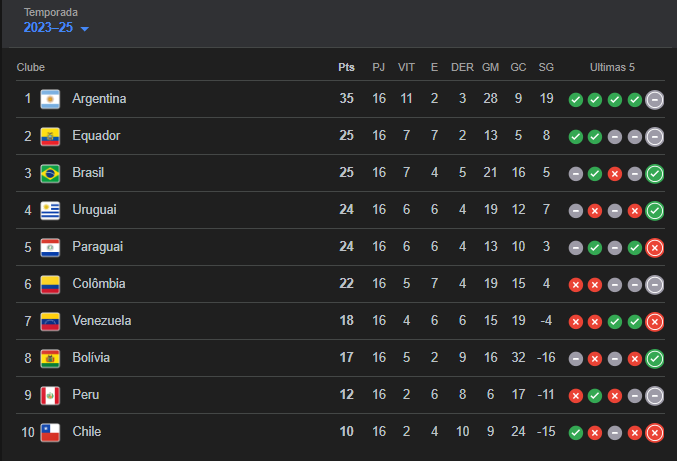
Task: Click Chile's latest match loss indicator
Action: 655,433
